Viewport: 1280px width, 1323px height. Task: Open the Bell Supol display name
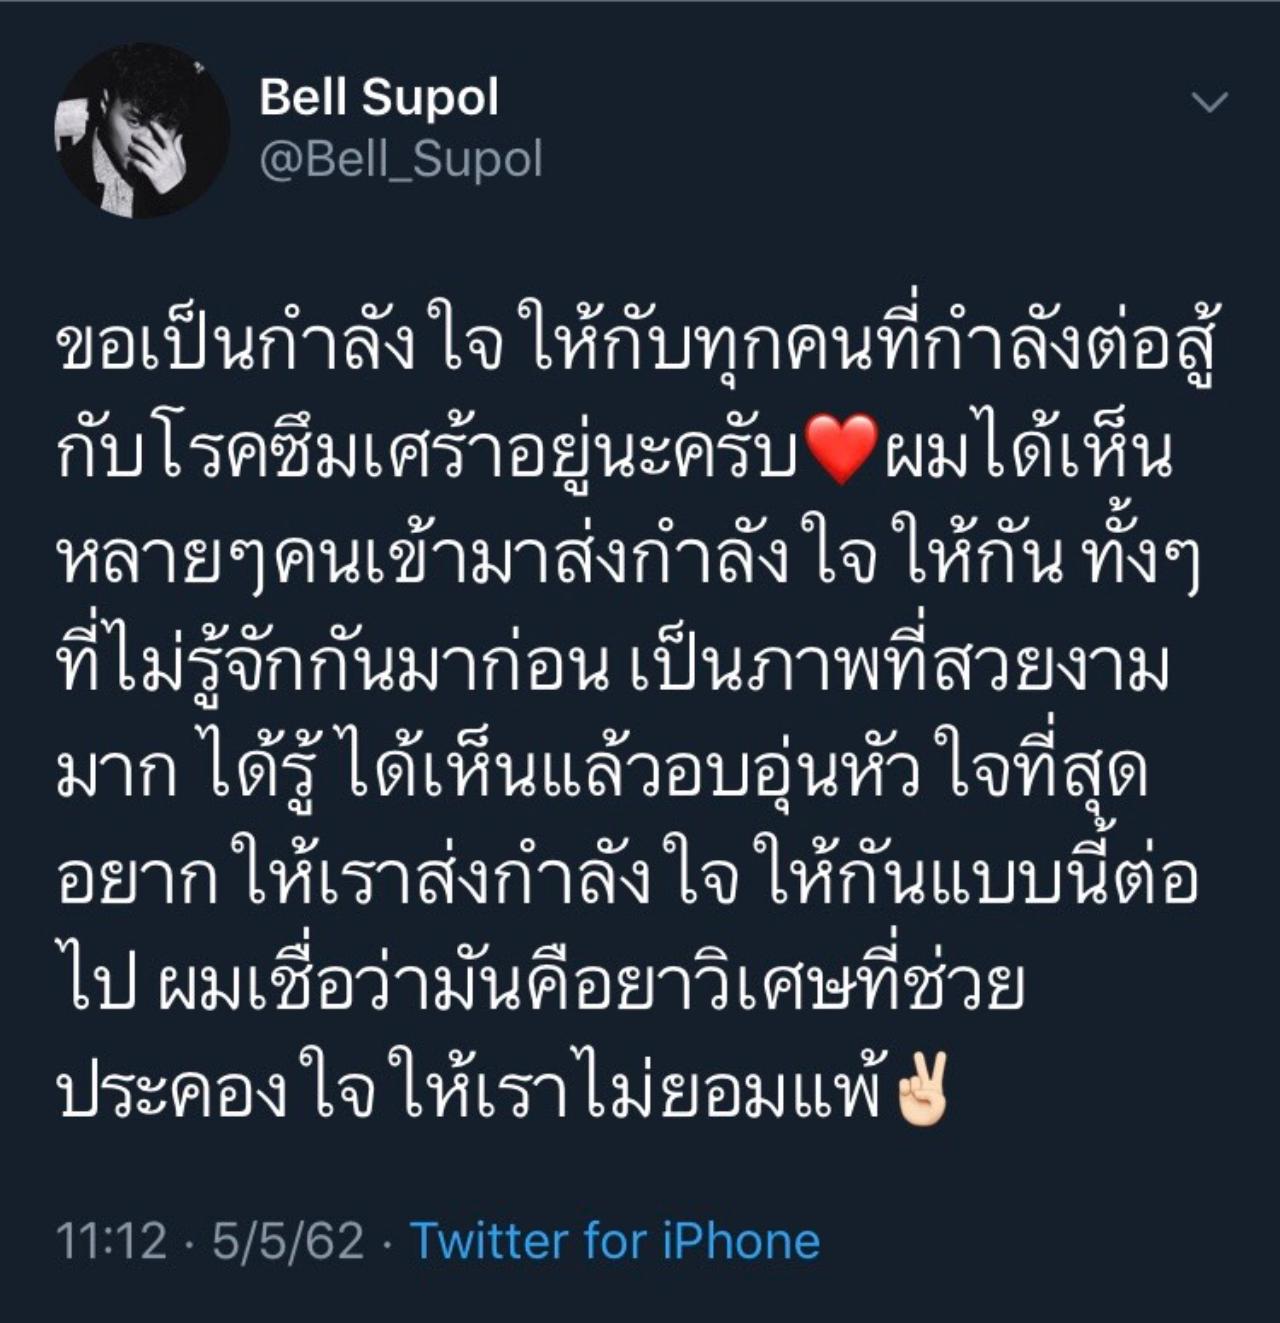pos(379,97)
